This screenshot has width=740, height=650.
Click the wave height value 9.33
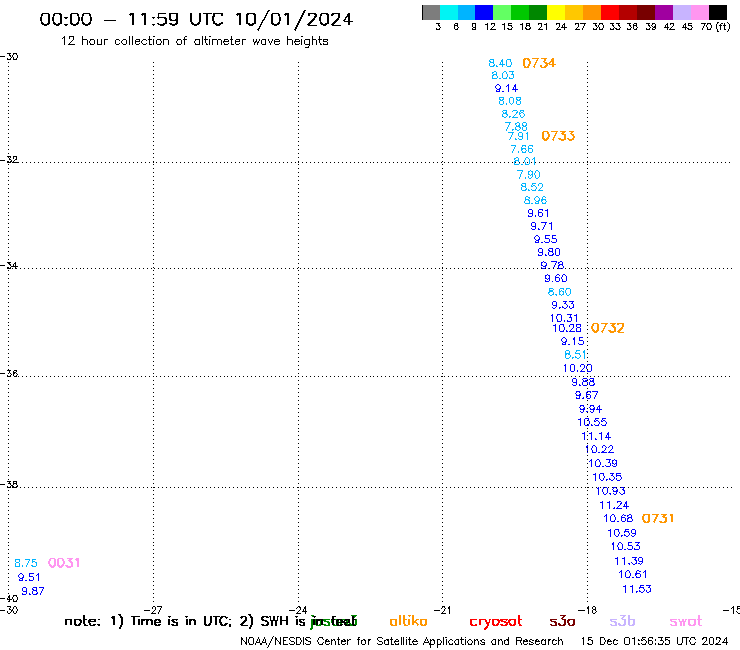click(563, 305)
